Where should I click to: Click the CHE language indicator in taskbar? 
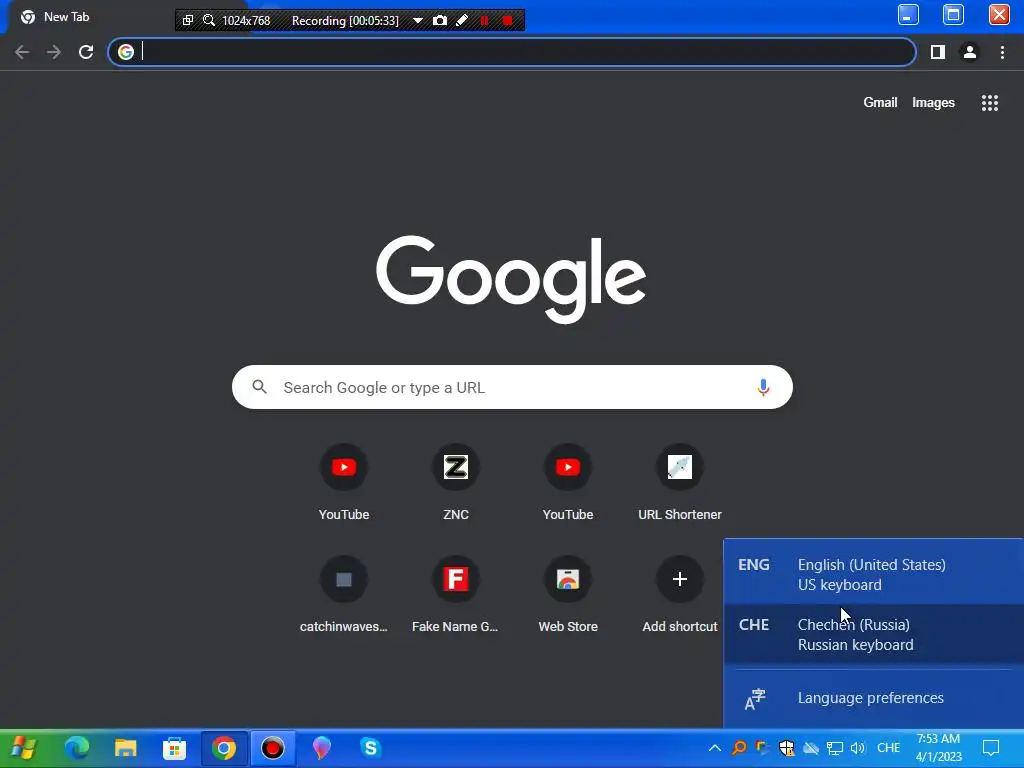[888, 748]
